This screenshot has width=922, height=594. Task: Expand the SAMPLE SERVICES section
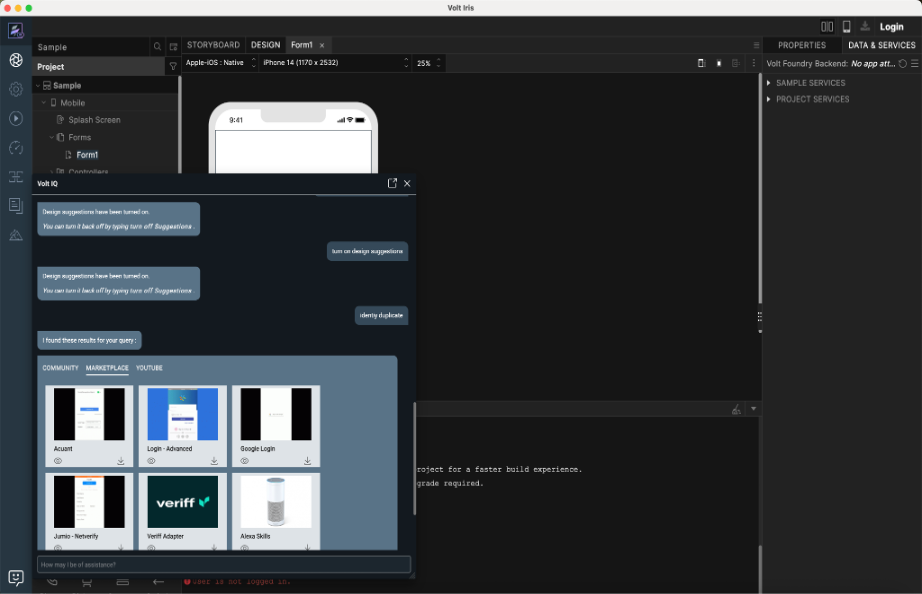811,83
